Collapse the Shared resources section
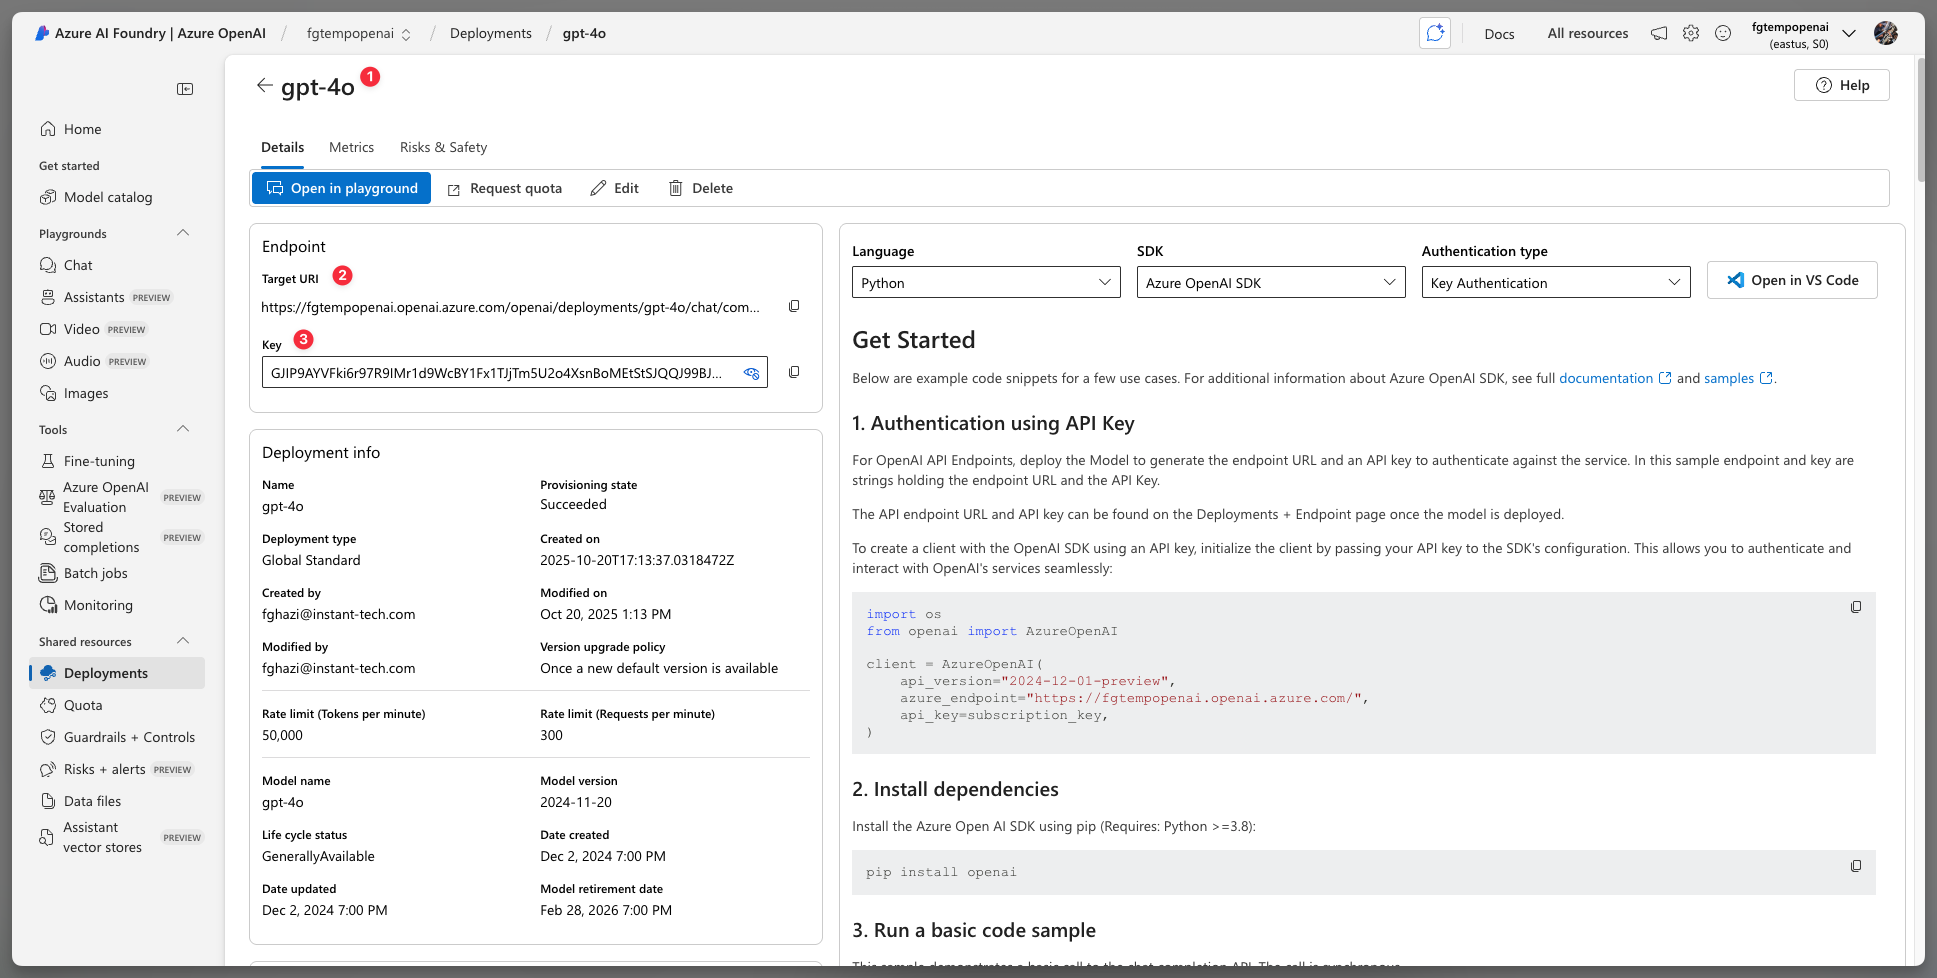Image resolution: width=1937 pixels, height=978 pixels. tap(183, 641)
